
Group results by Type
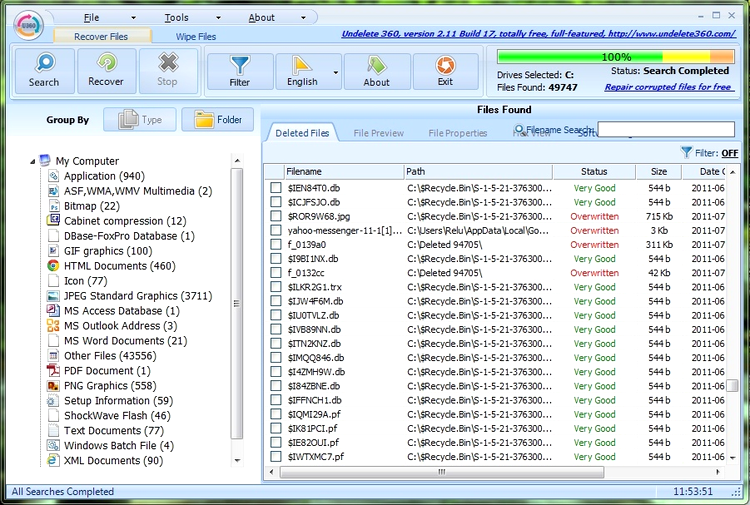(140, 120)
